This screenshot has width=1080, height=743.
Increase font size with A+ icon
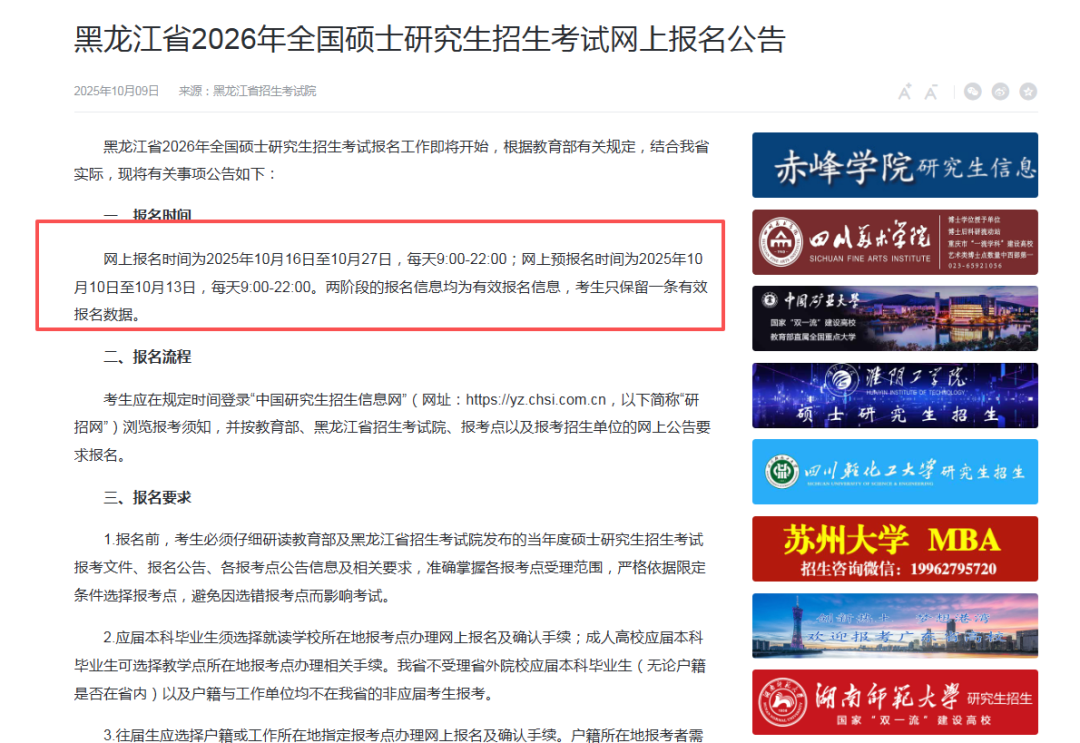(x=904, y=92)
